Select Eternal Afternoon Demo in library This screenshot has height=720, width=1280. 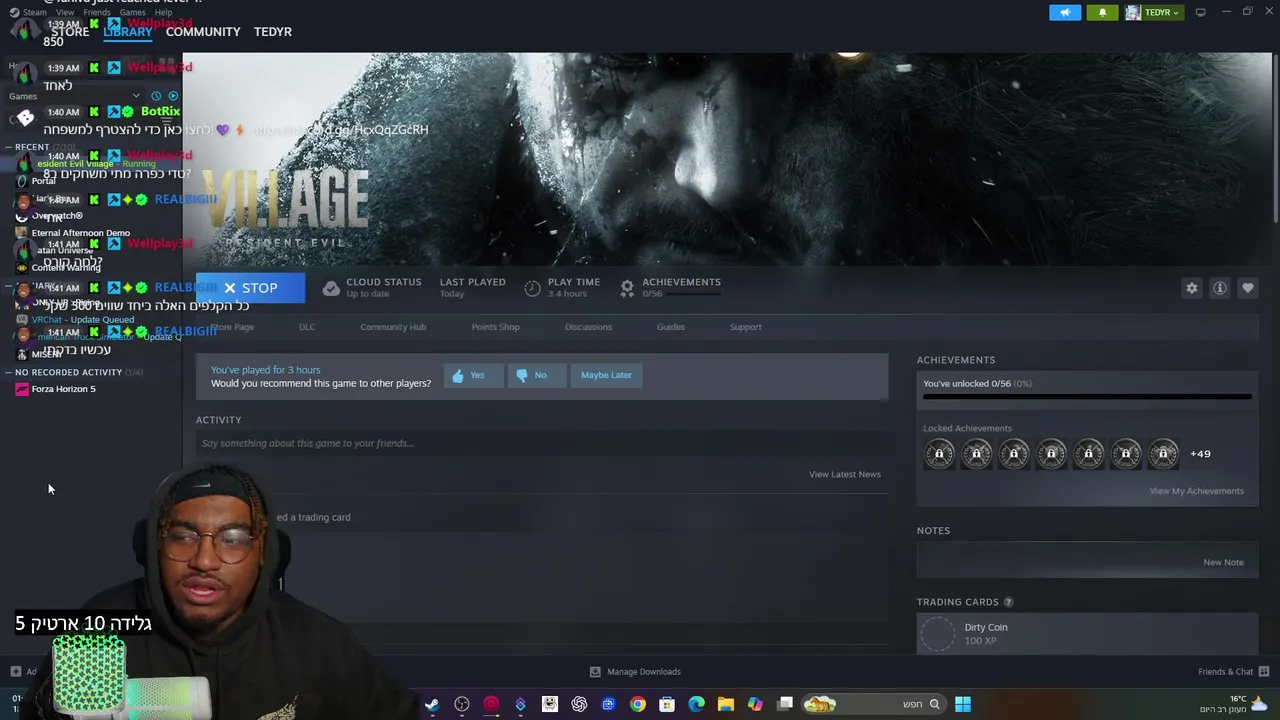pos(80,233)
